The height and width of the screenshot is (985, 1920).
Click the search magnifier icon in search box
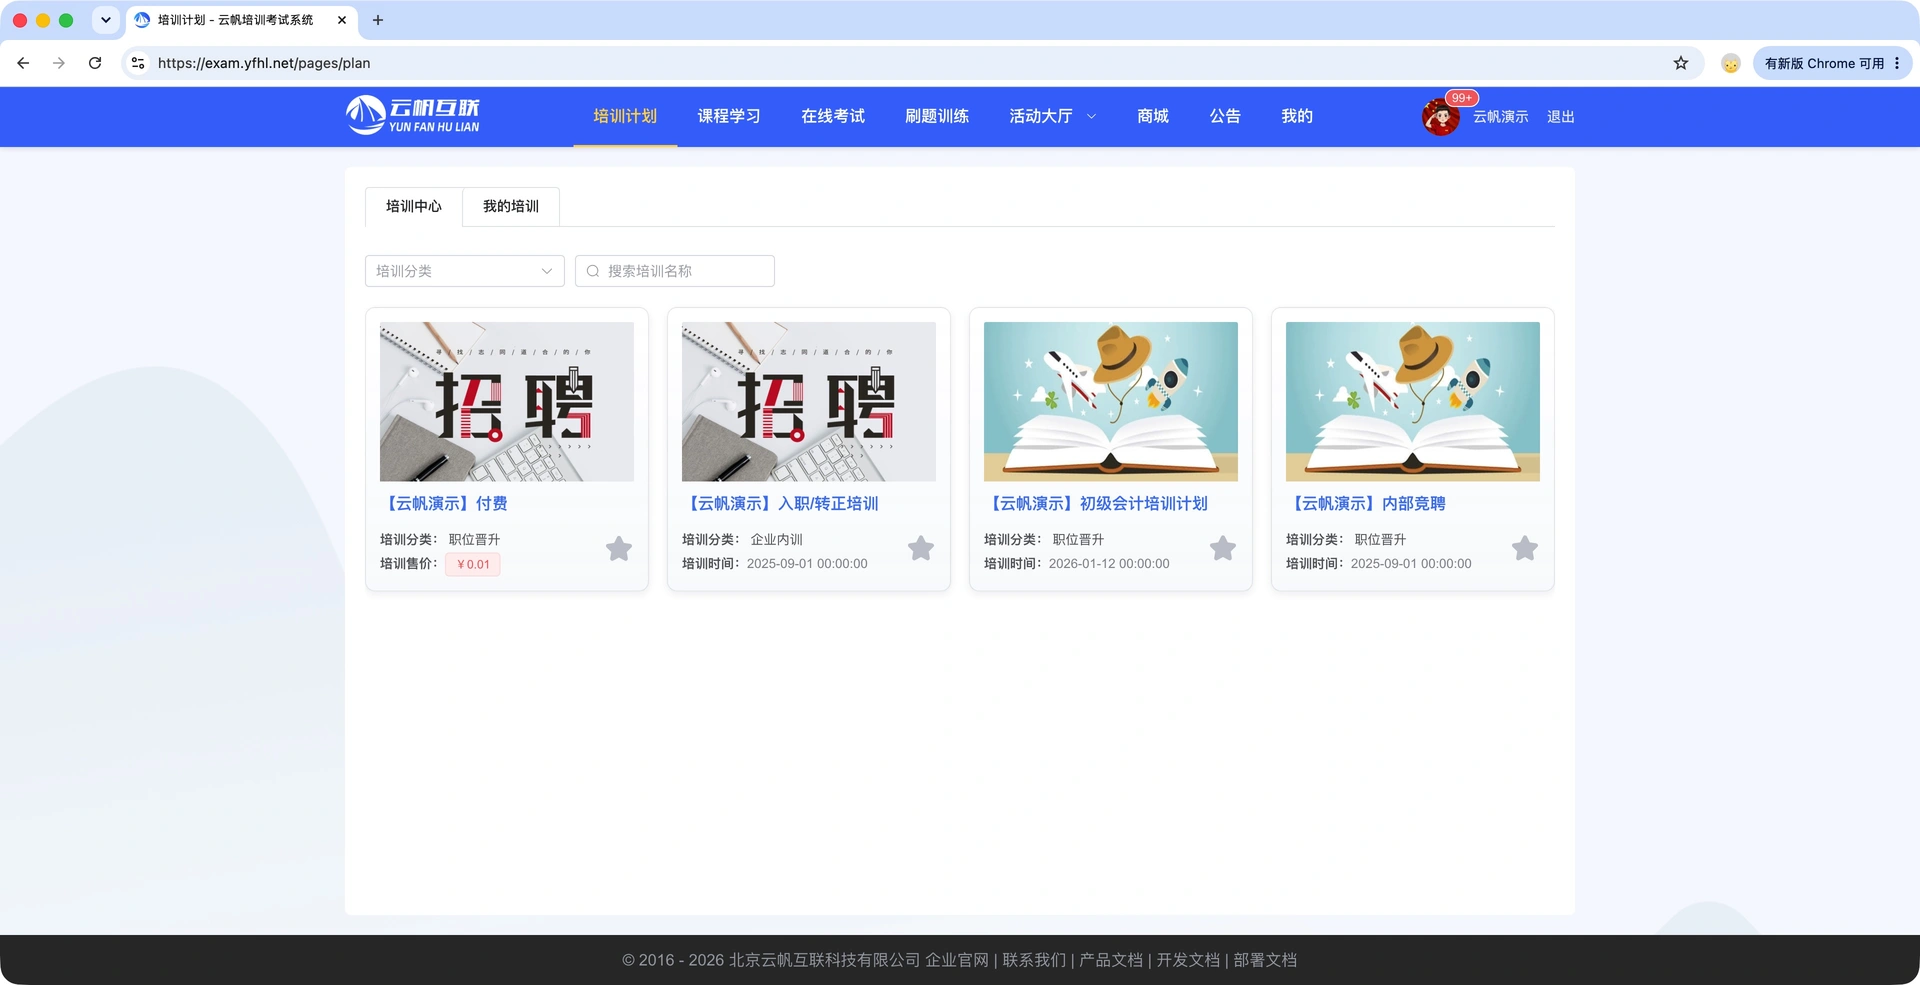pyautogui.click(x=593, y=271)
